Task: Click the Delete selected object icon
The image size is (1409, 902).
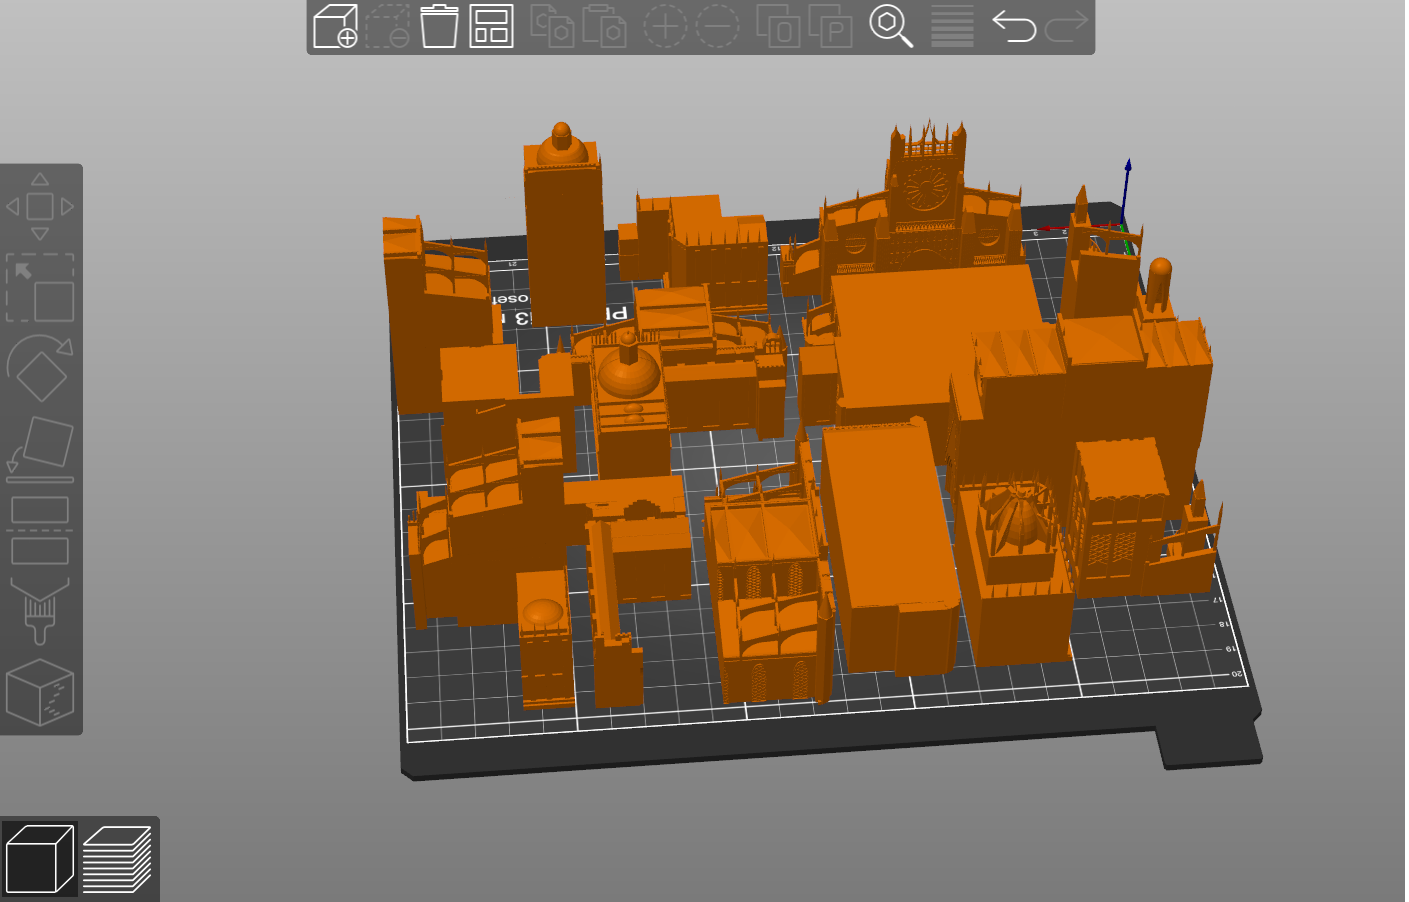Action: [387, 26]
